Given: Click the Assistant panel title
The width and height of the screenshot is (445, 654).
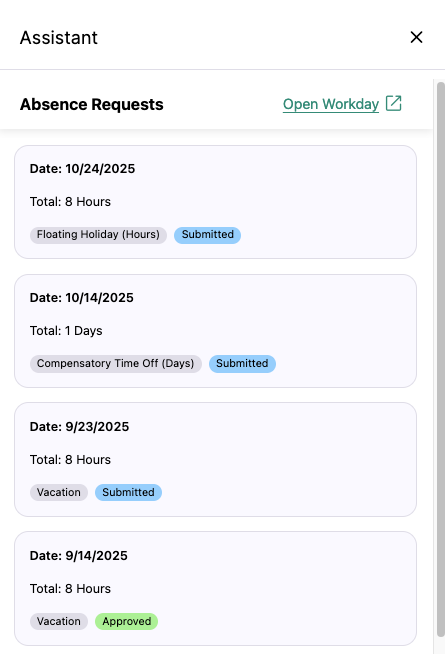Looking at the screenshot, I should [59, 38].
